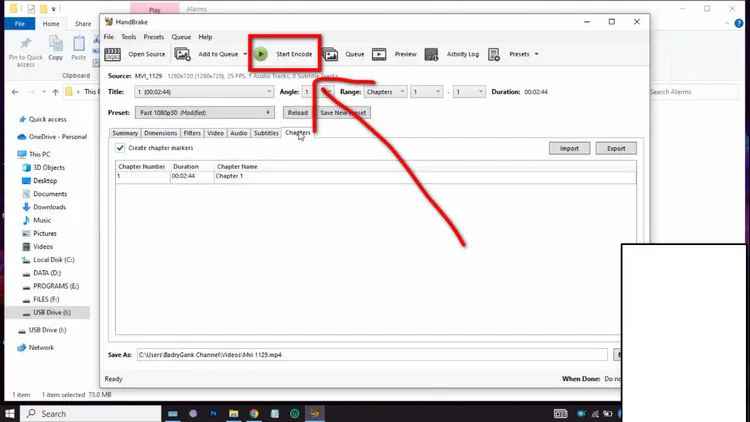
Task: Switch to the Dimensions tab
Action: point(161,133)
